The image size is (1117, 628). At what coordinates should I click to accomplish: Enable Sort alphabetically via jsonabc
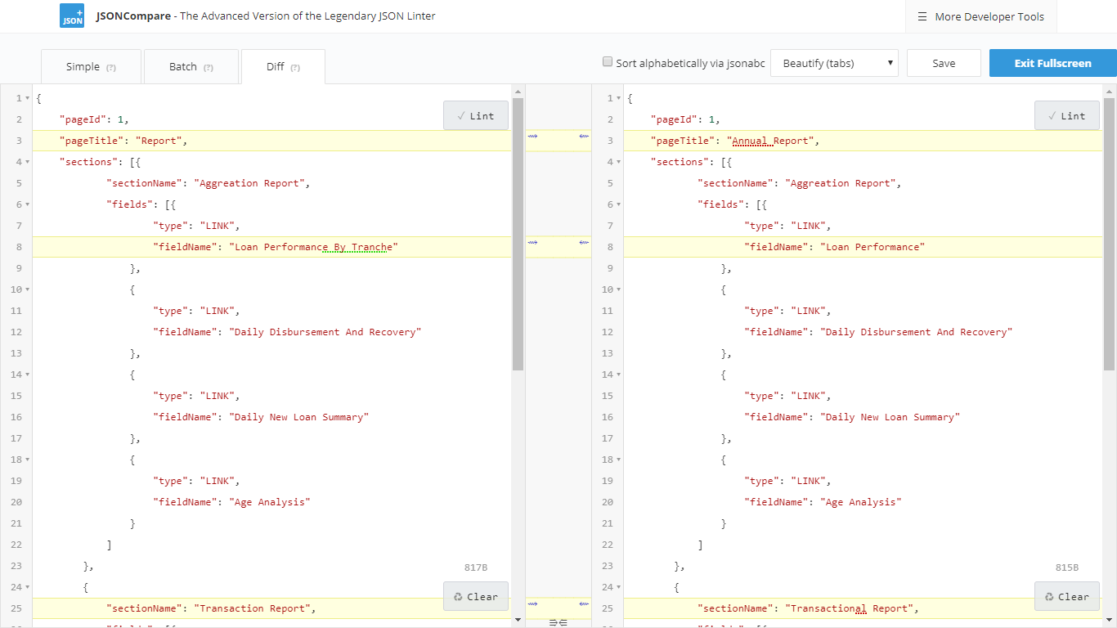pos(607,62)
